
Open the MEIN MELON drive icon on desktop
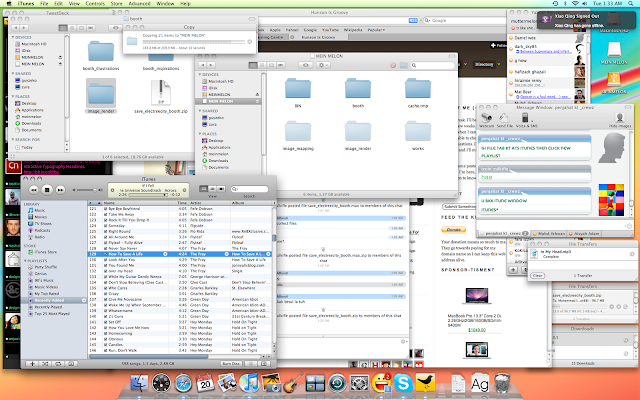[614, 53]
